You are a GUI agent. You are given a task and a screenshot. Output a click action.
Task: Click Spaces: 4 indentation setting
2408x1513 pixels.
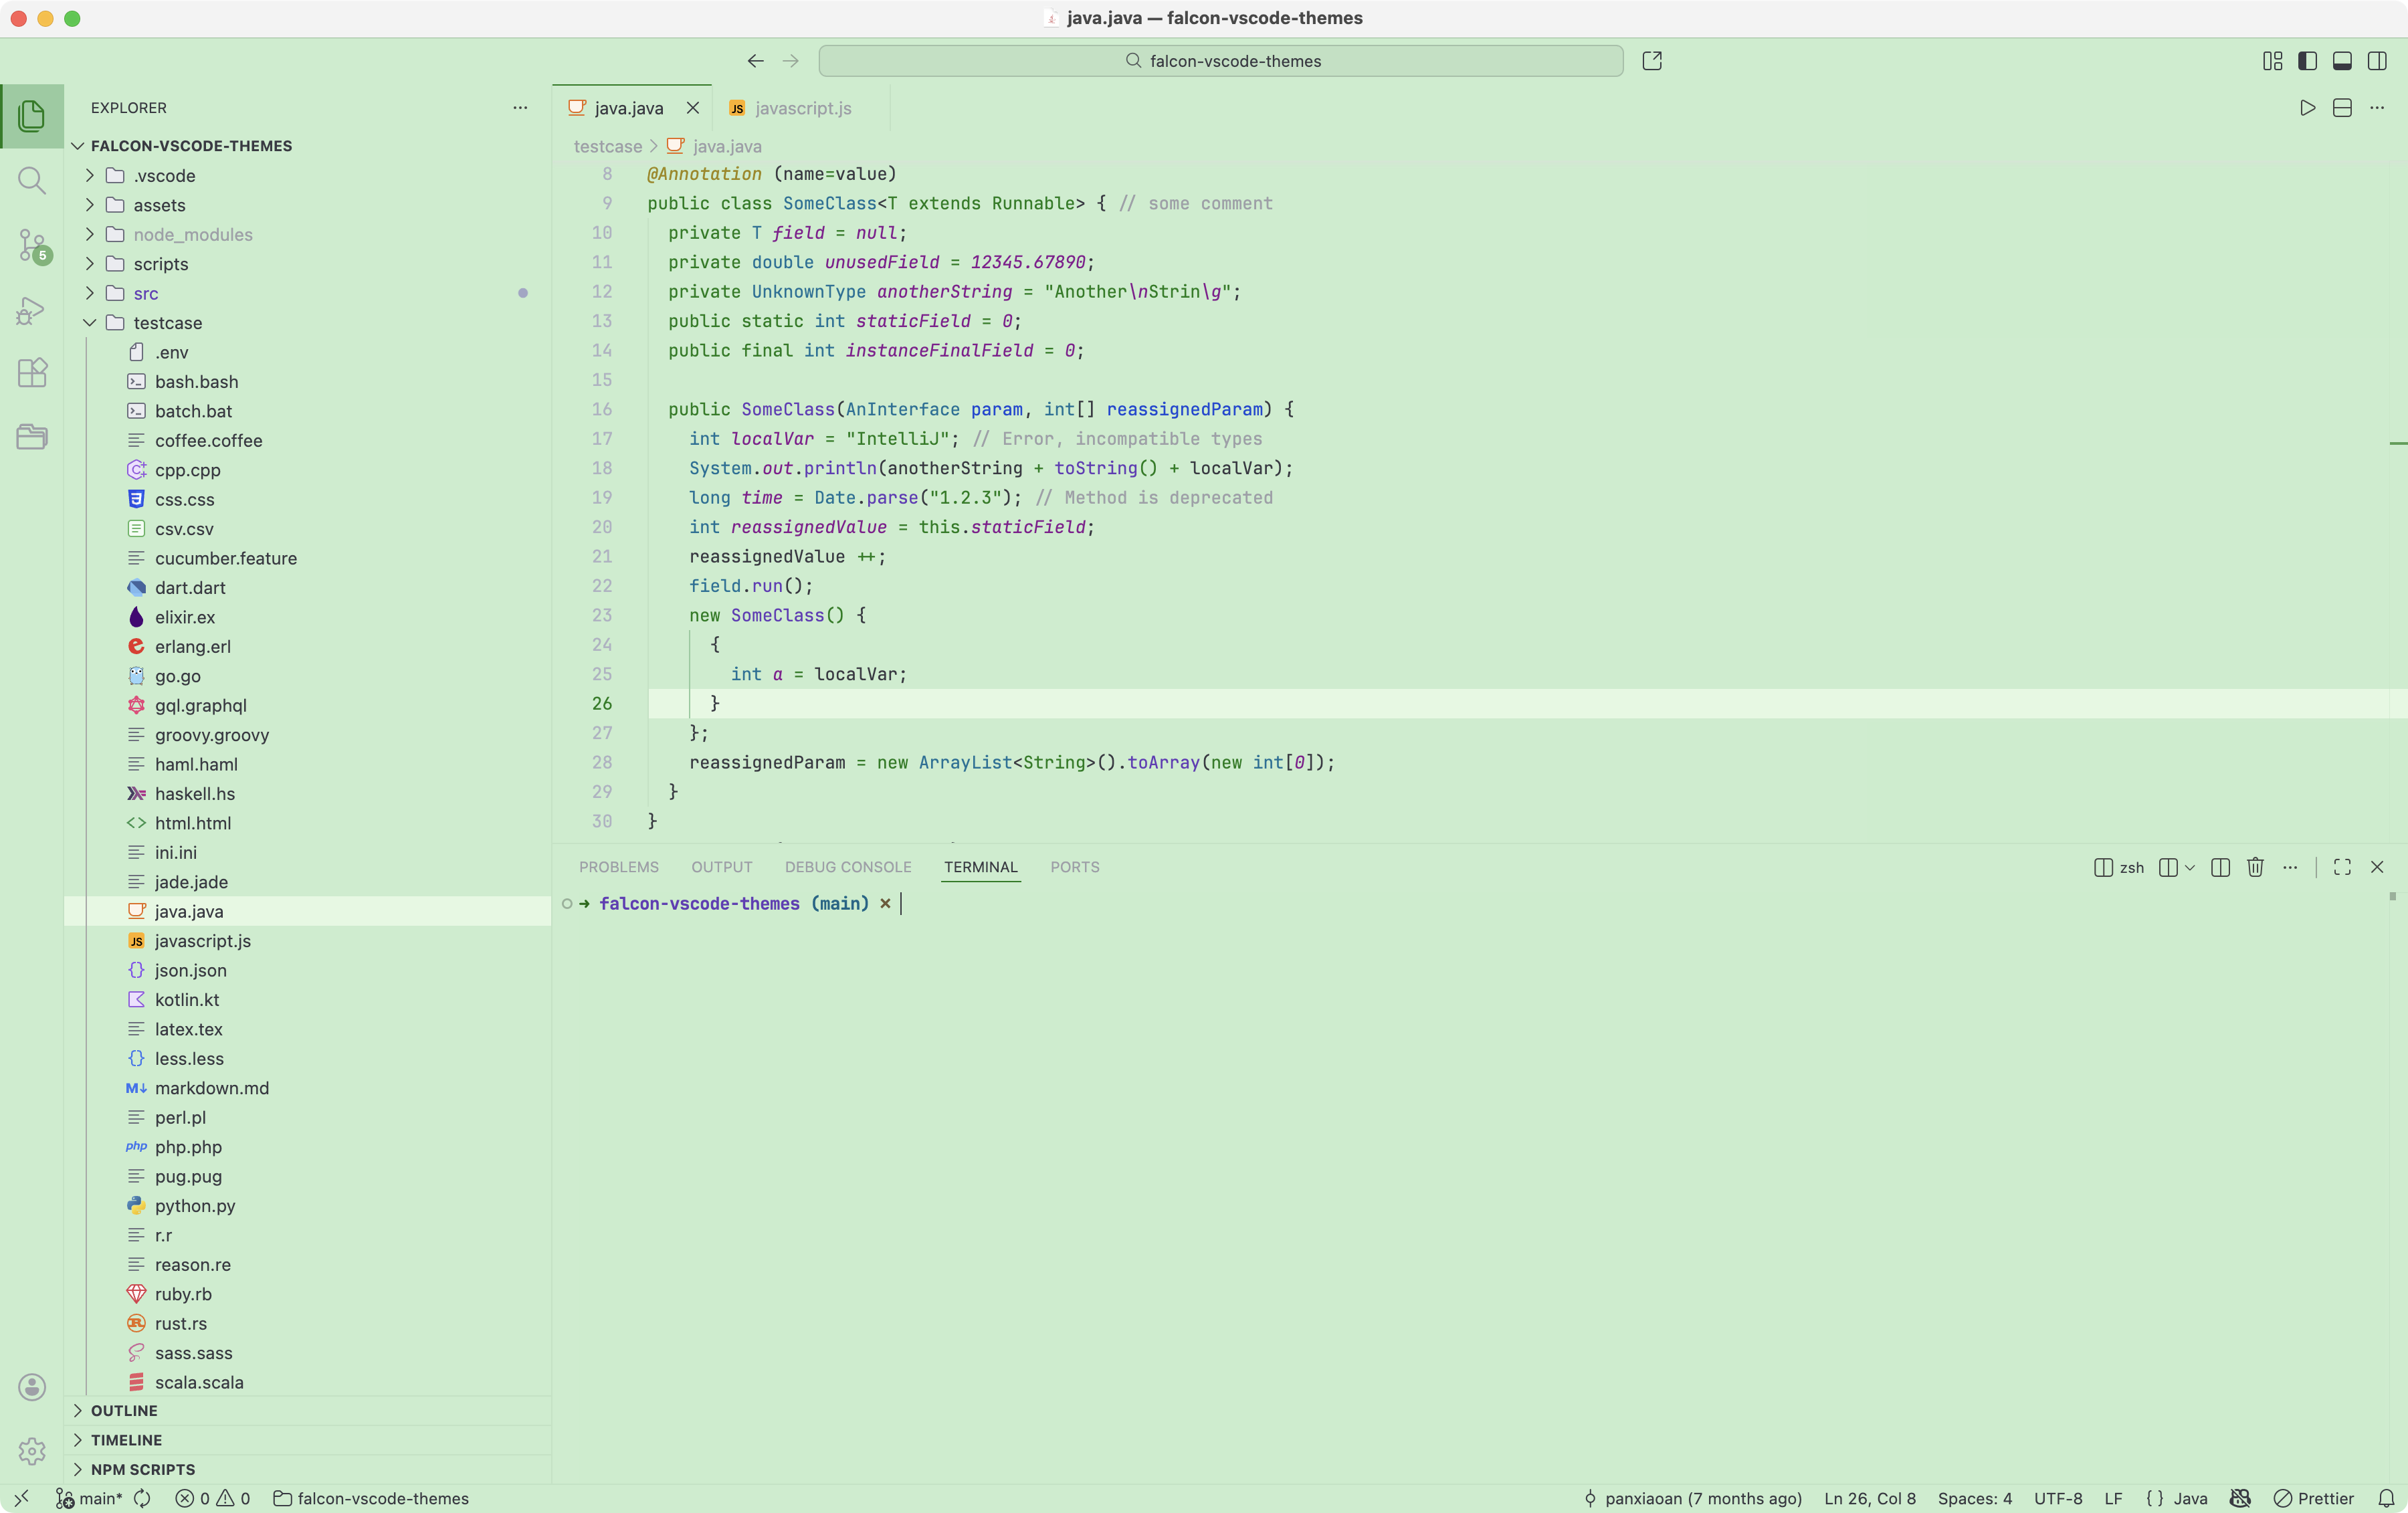click(x=1974, y=1498)
